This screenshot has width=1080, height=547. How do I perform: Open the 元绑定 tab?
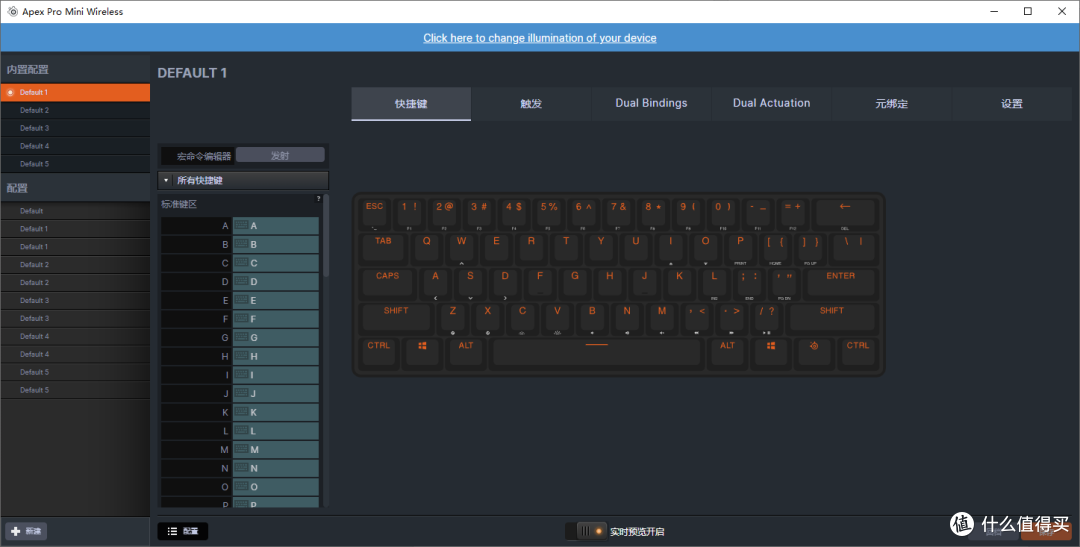click(x=891, y=104)
